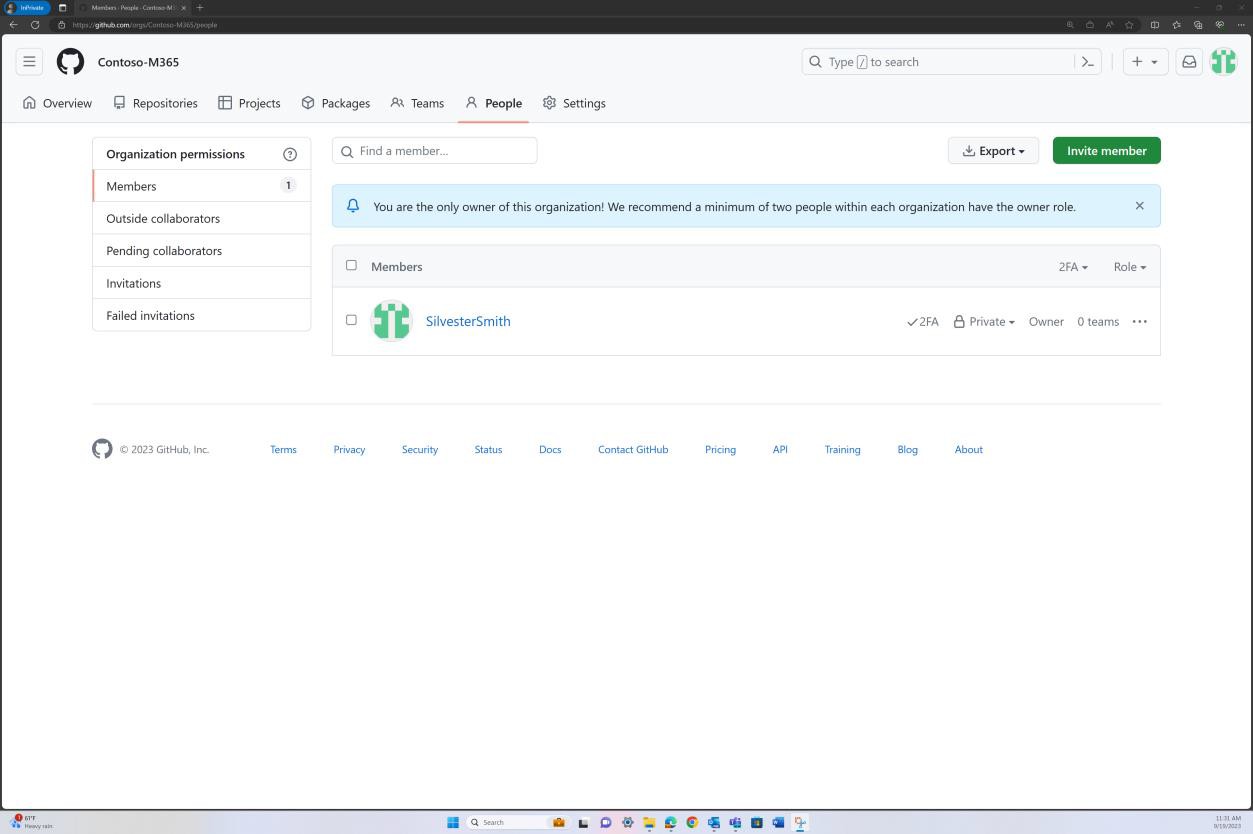Open SilvesterSmith's profile link
1253x834 pixels.
coord(467,321)
